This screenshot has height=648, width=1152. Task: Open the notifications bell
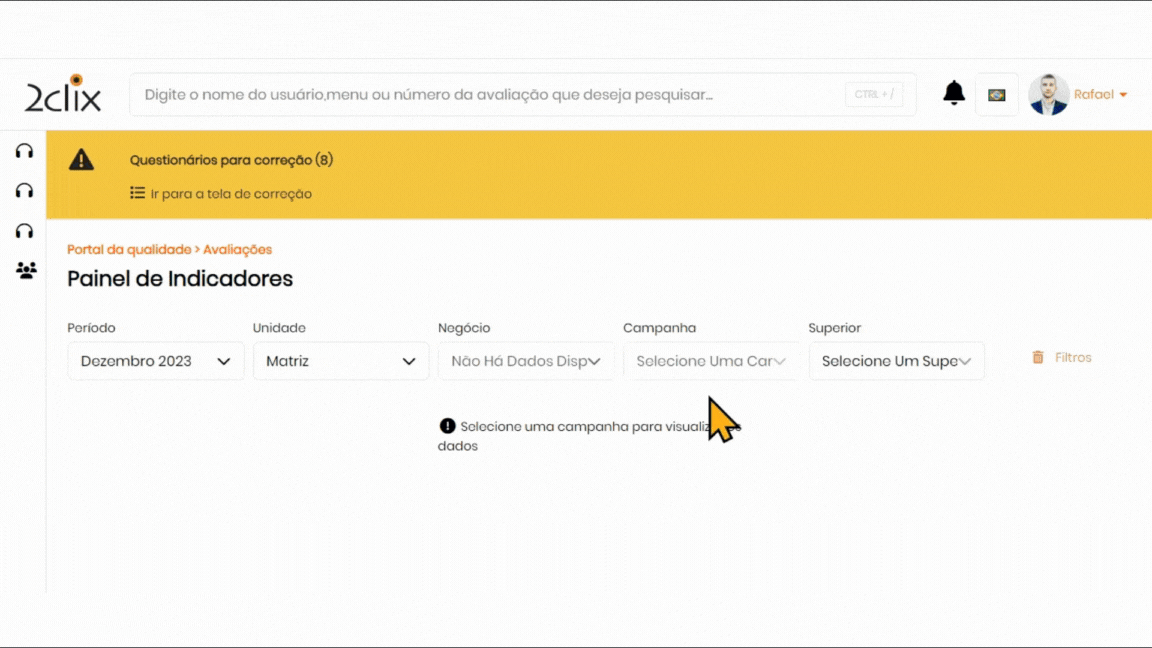(x=954, y=93)
